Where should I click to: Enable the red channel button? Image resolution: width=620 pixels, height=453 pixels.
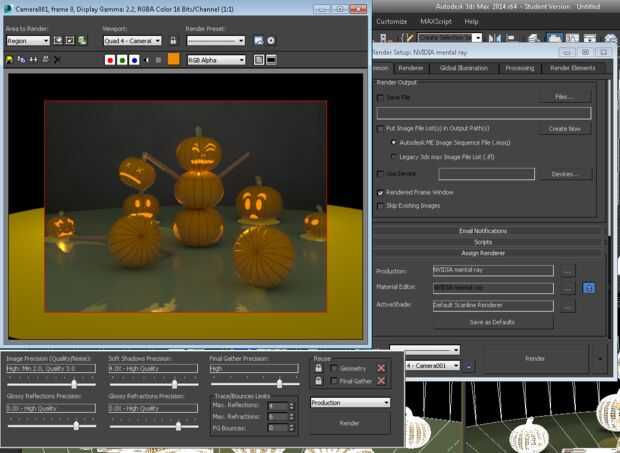coord(110,60)
